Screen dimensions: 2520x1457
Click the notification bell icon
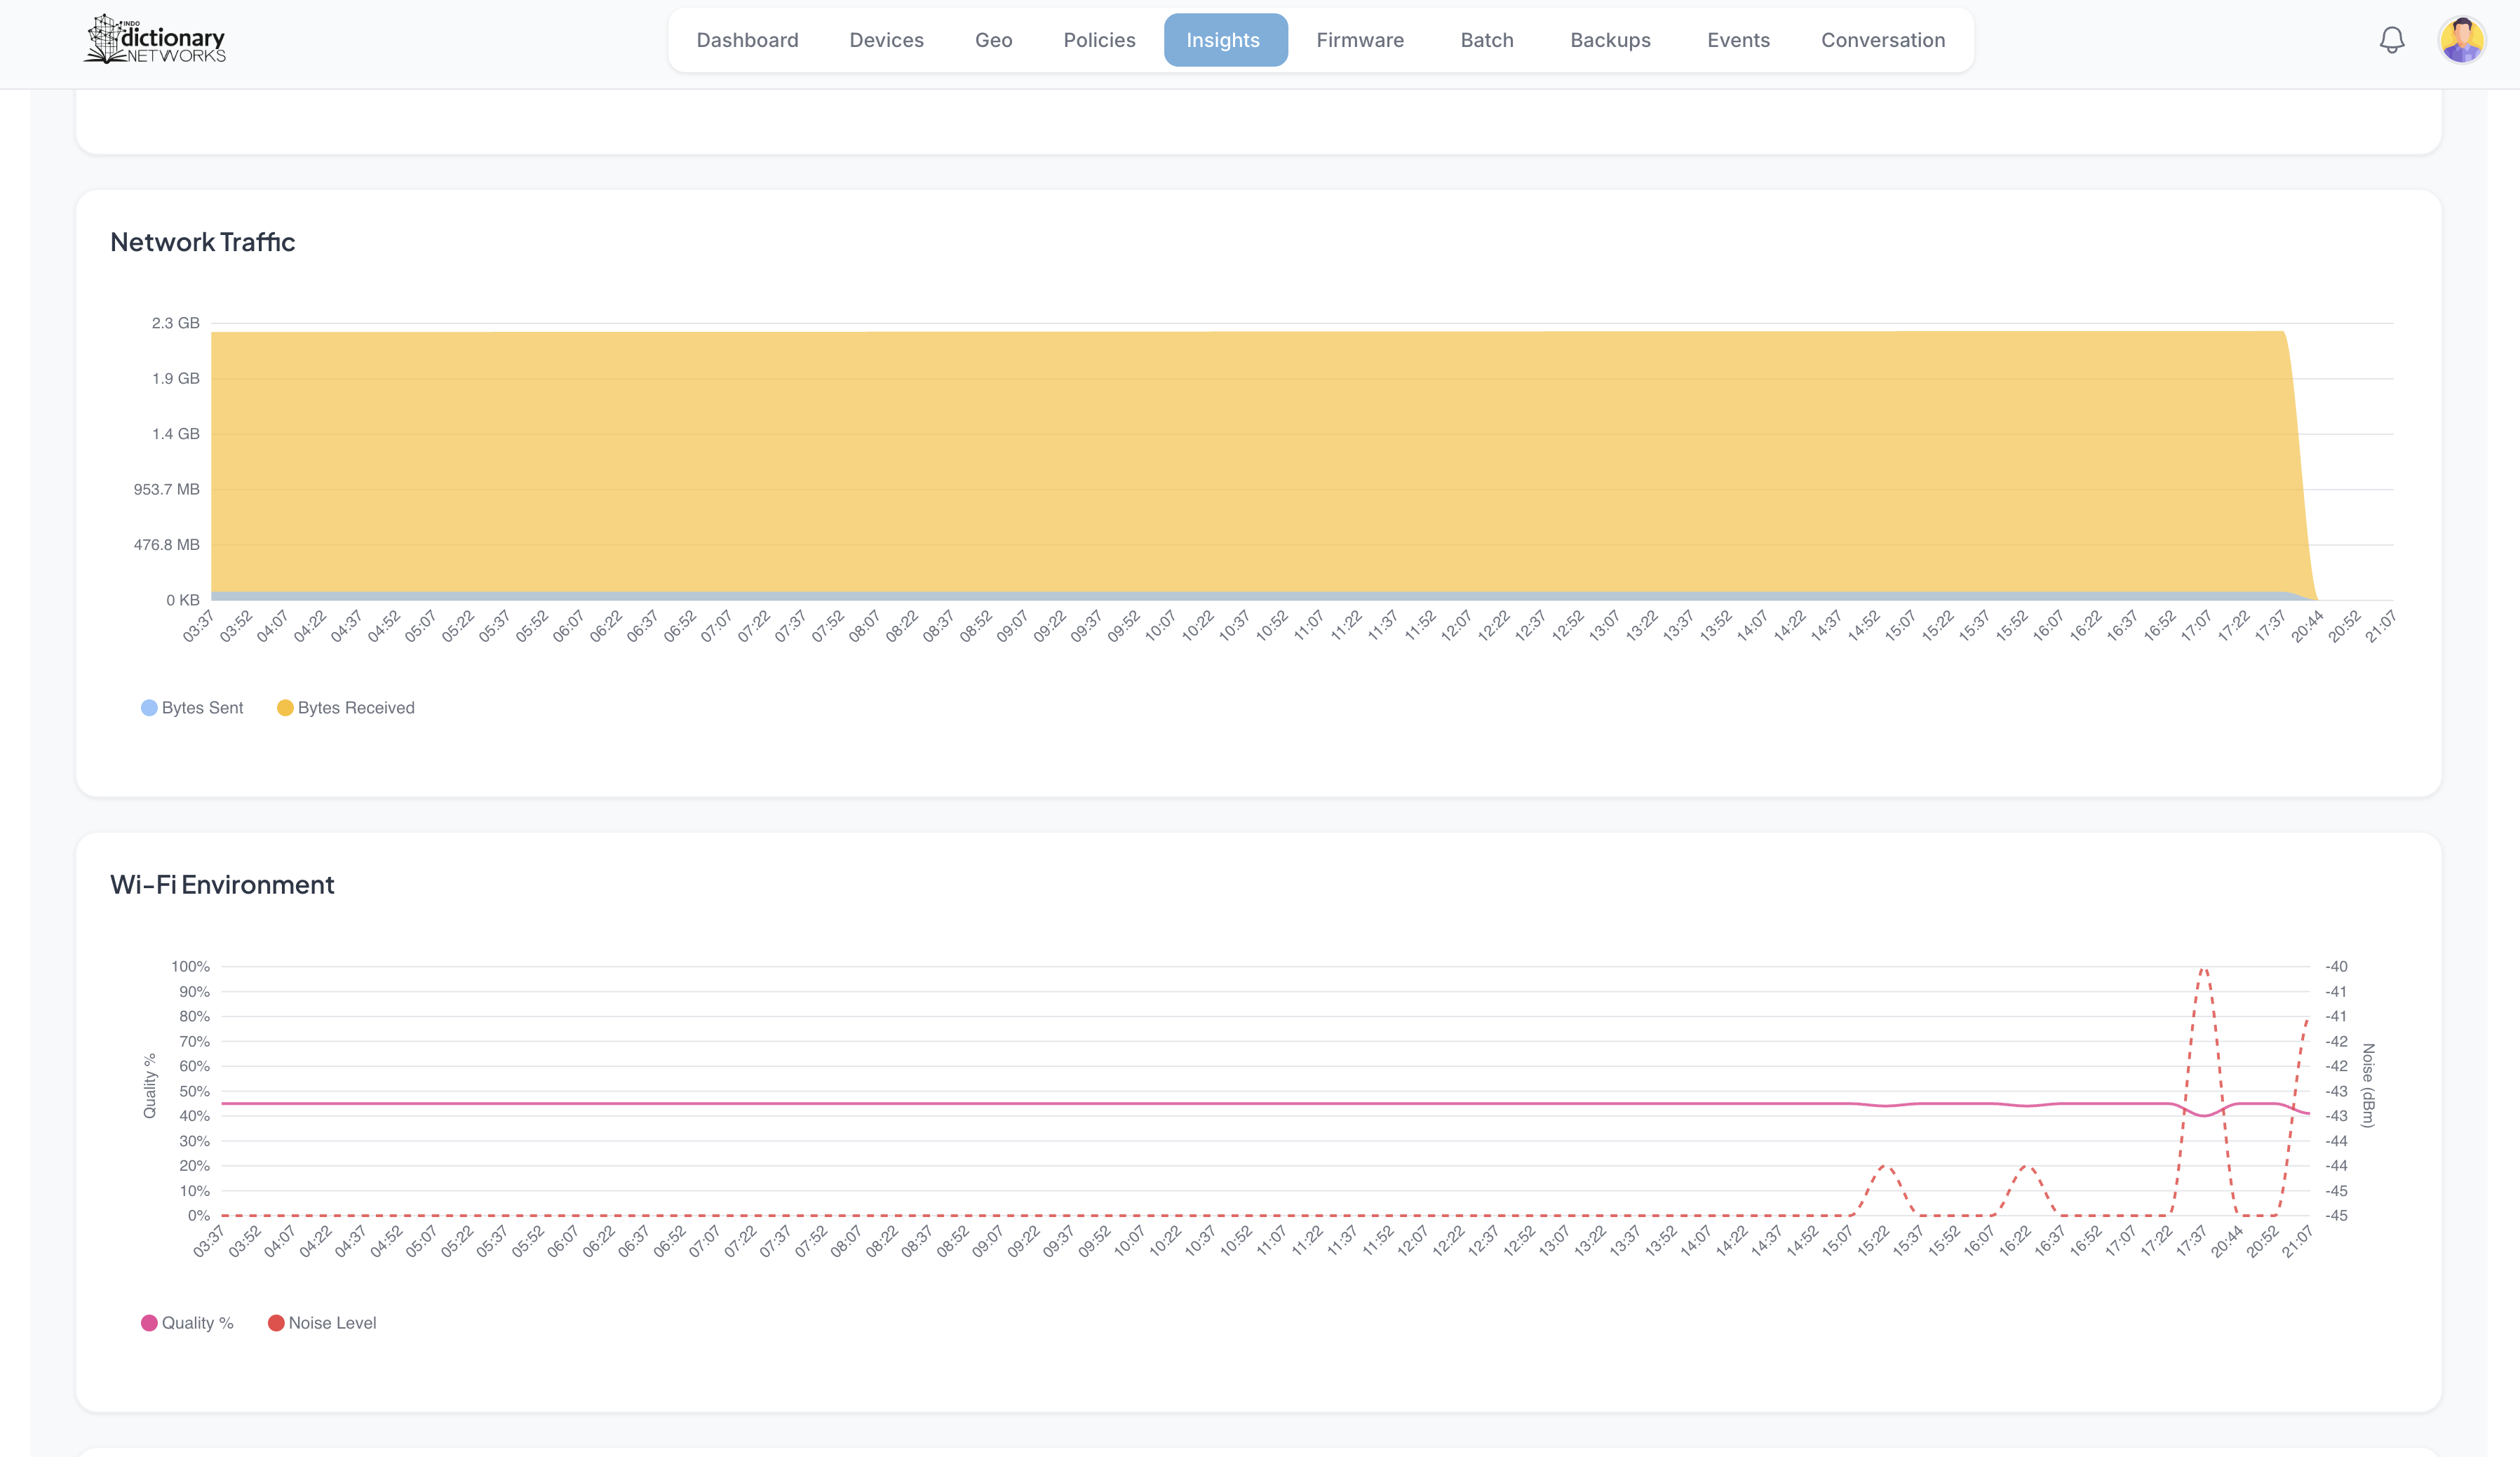point(2391,40)
